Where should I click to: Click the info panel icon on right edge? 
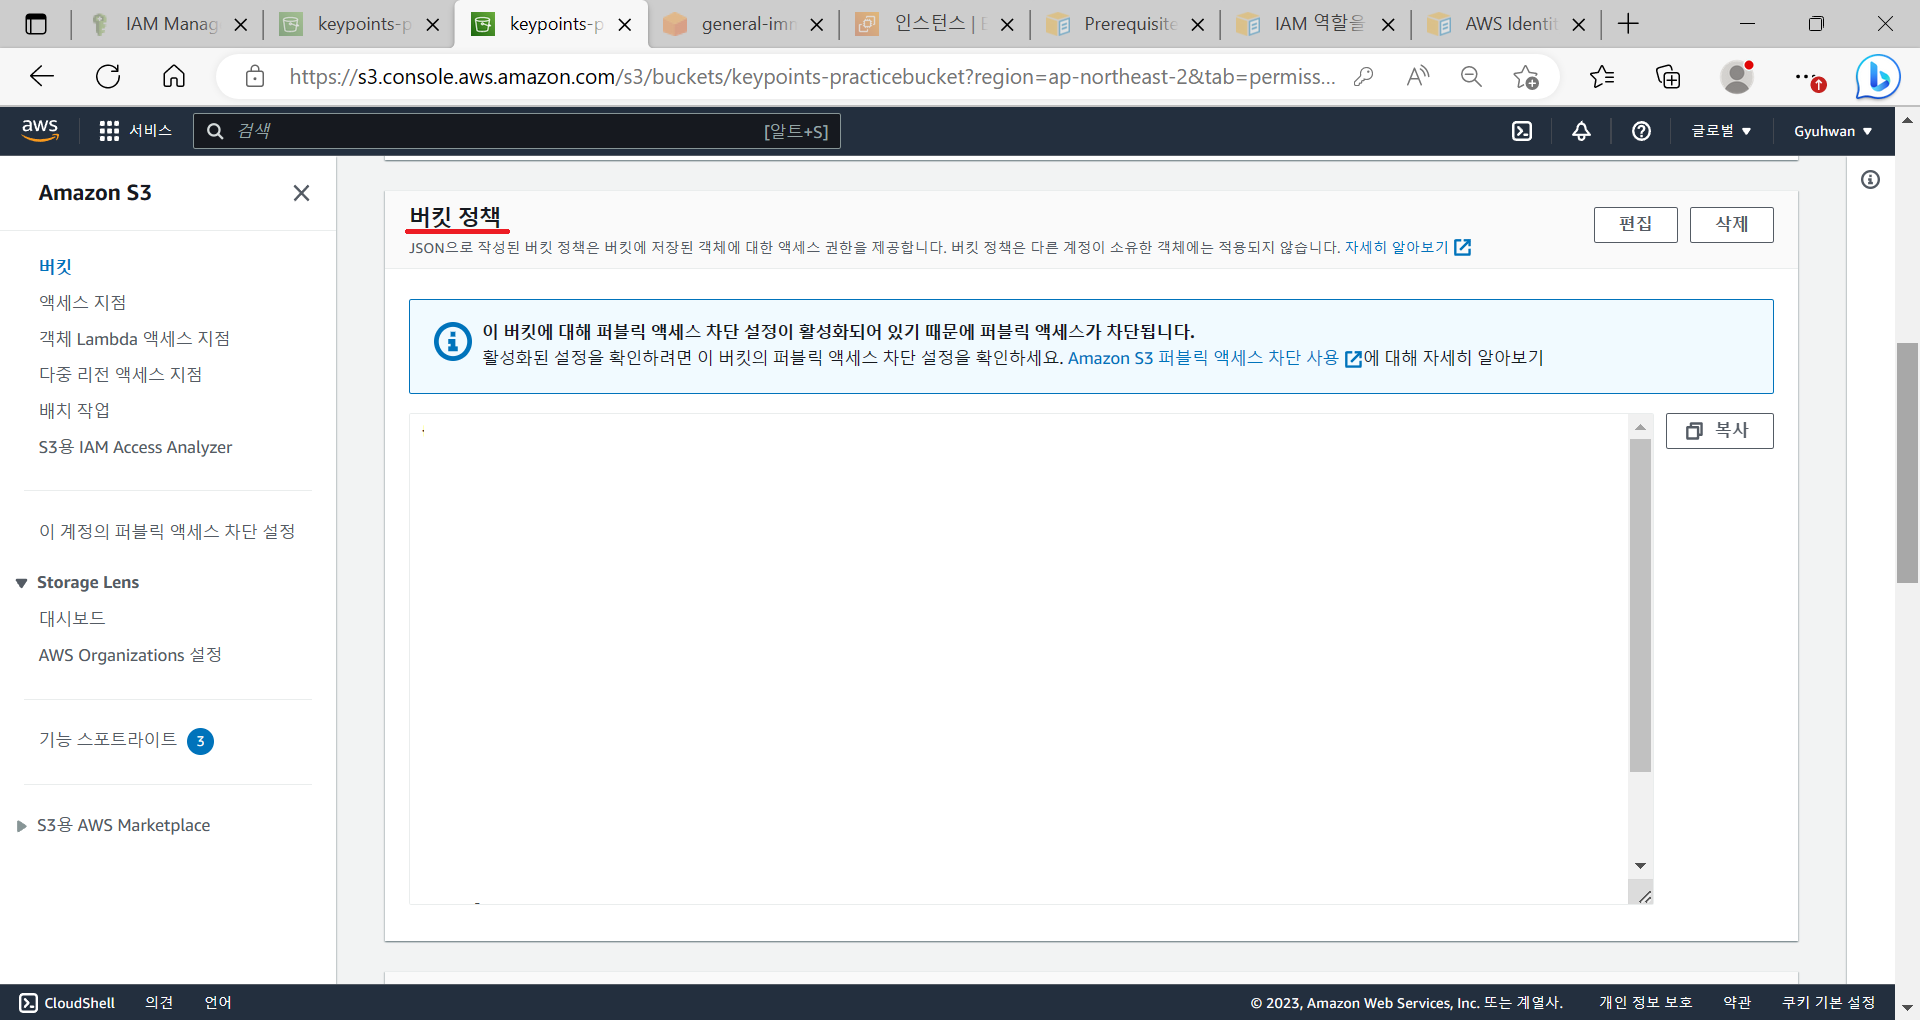click(1870, 180)
